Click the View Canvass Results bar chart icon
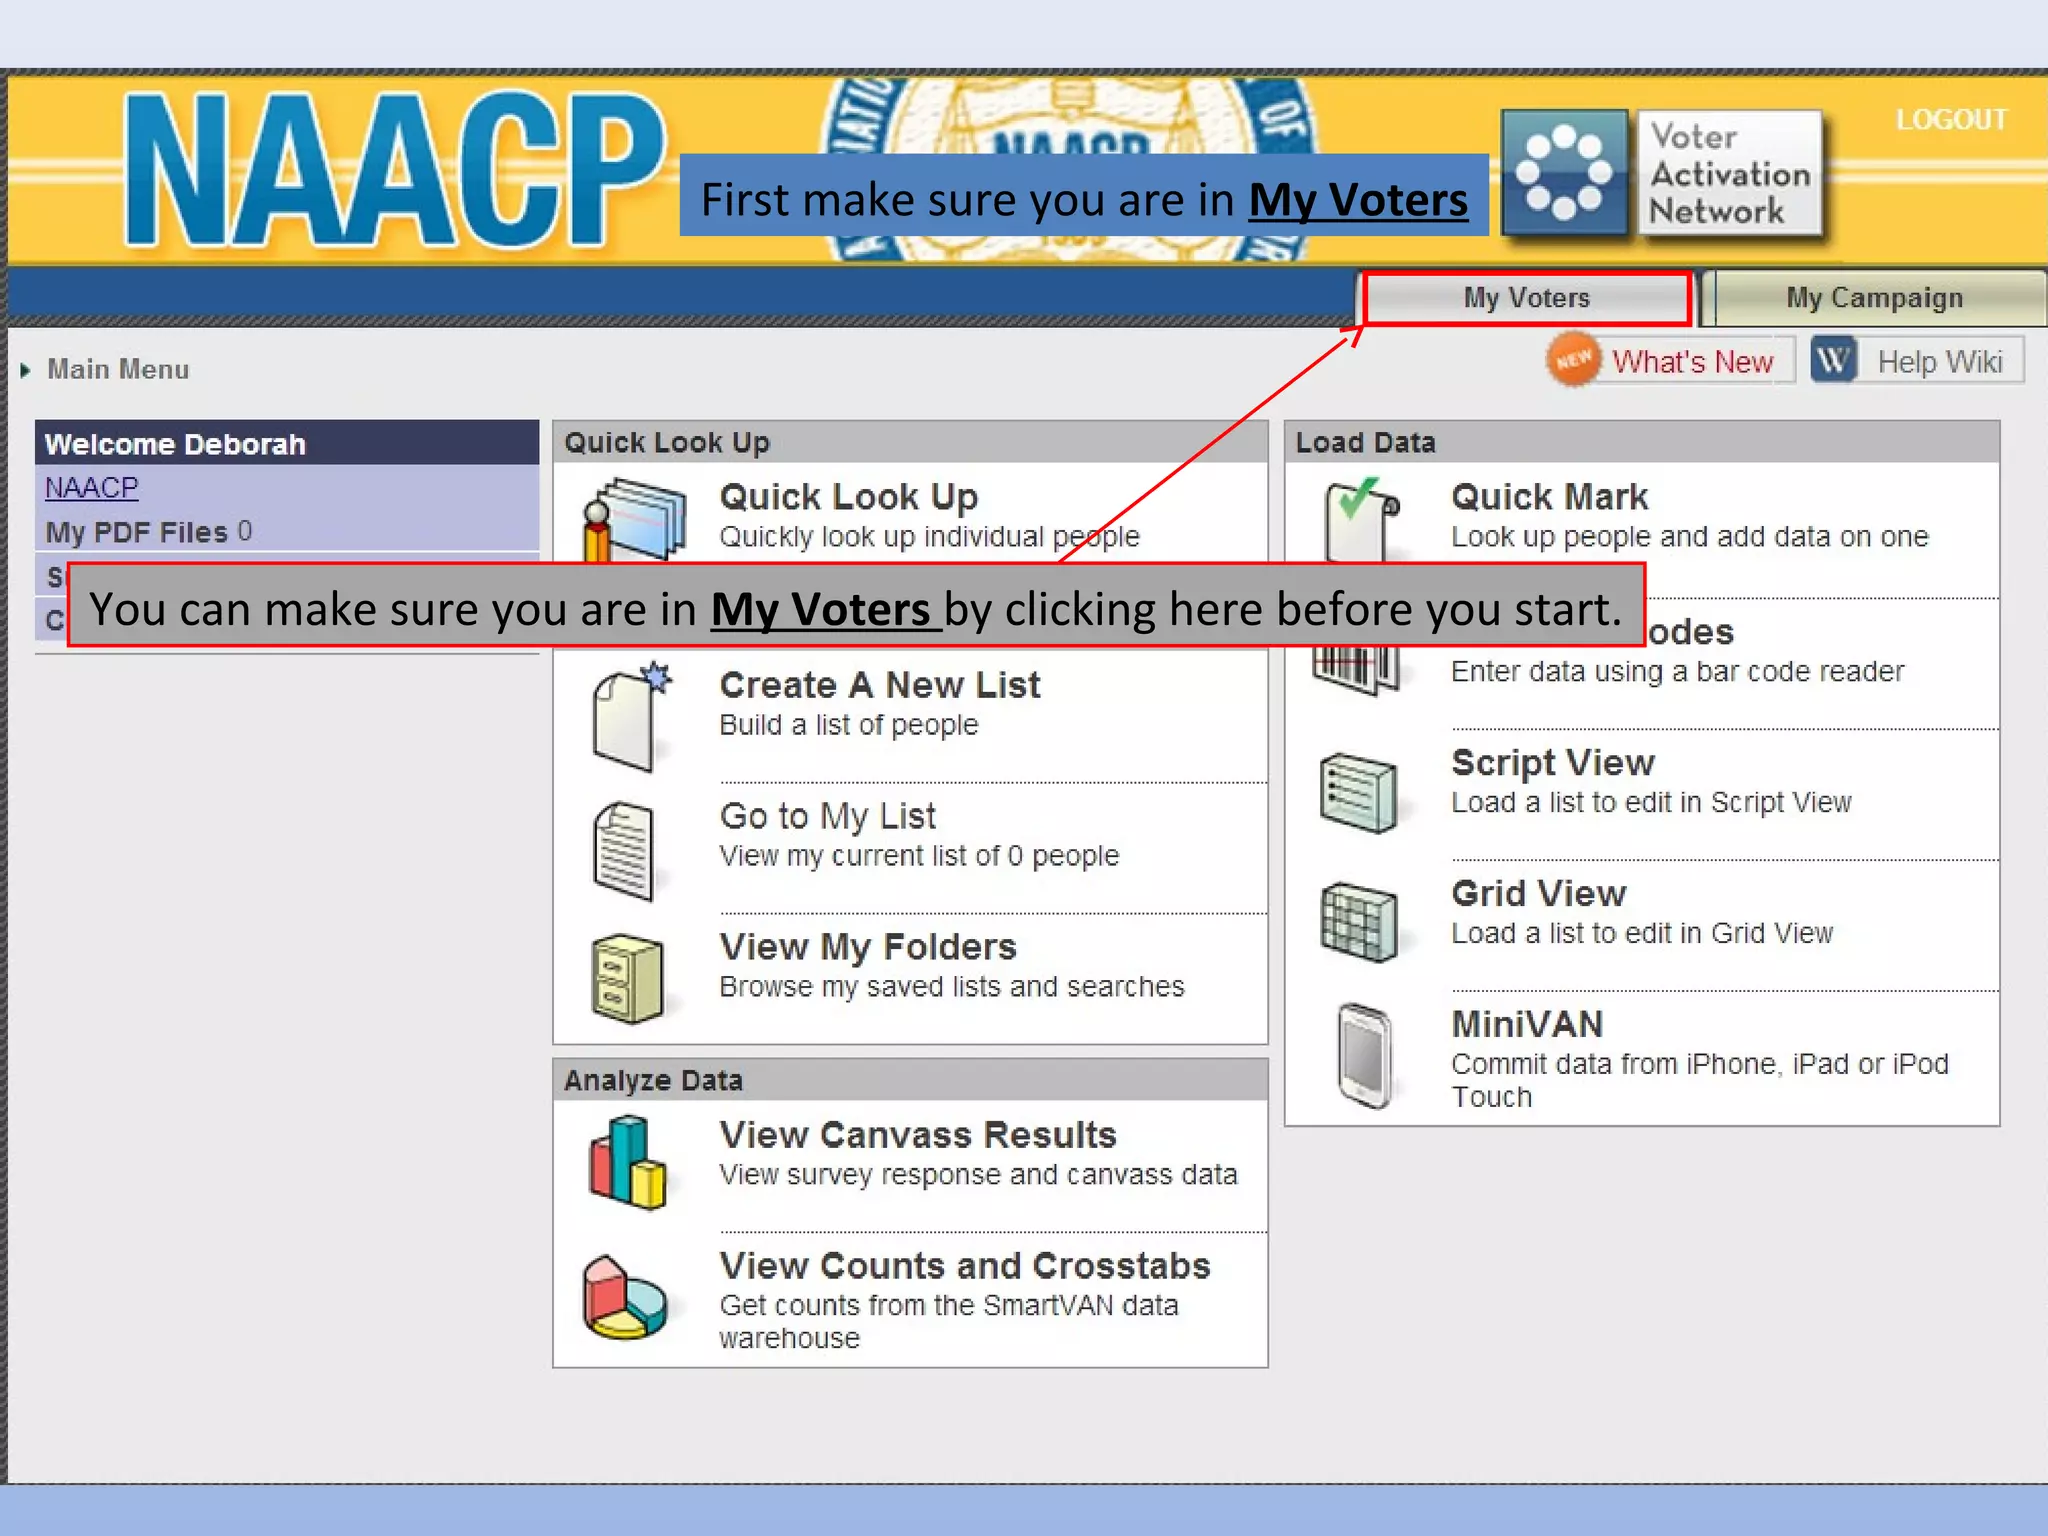2048x1536 pixels. coord(627,1163)
